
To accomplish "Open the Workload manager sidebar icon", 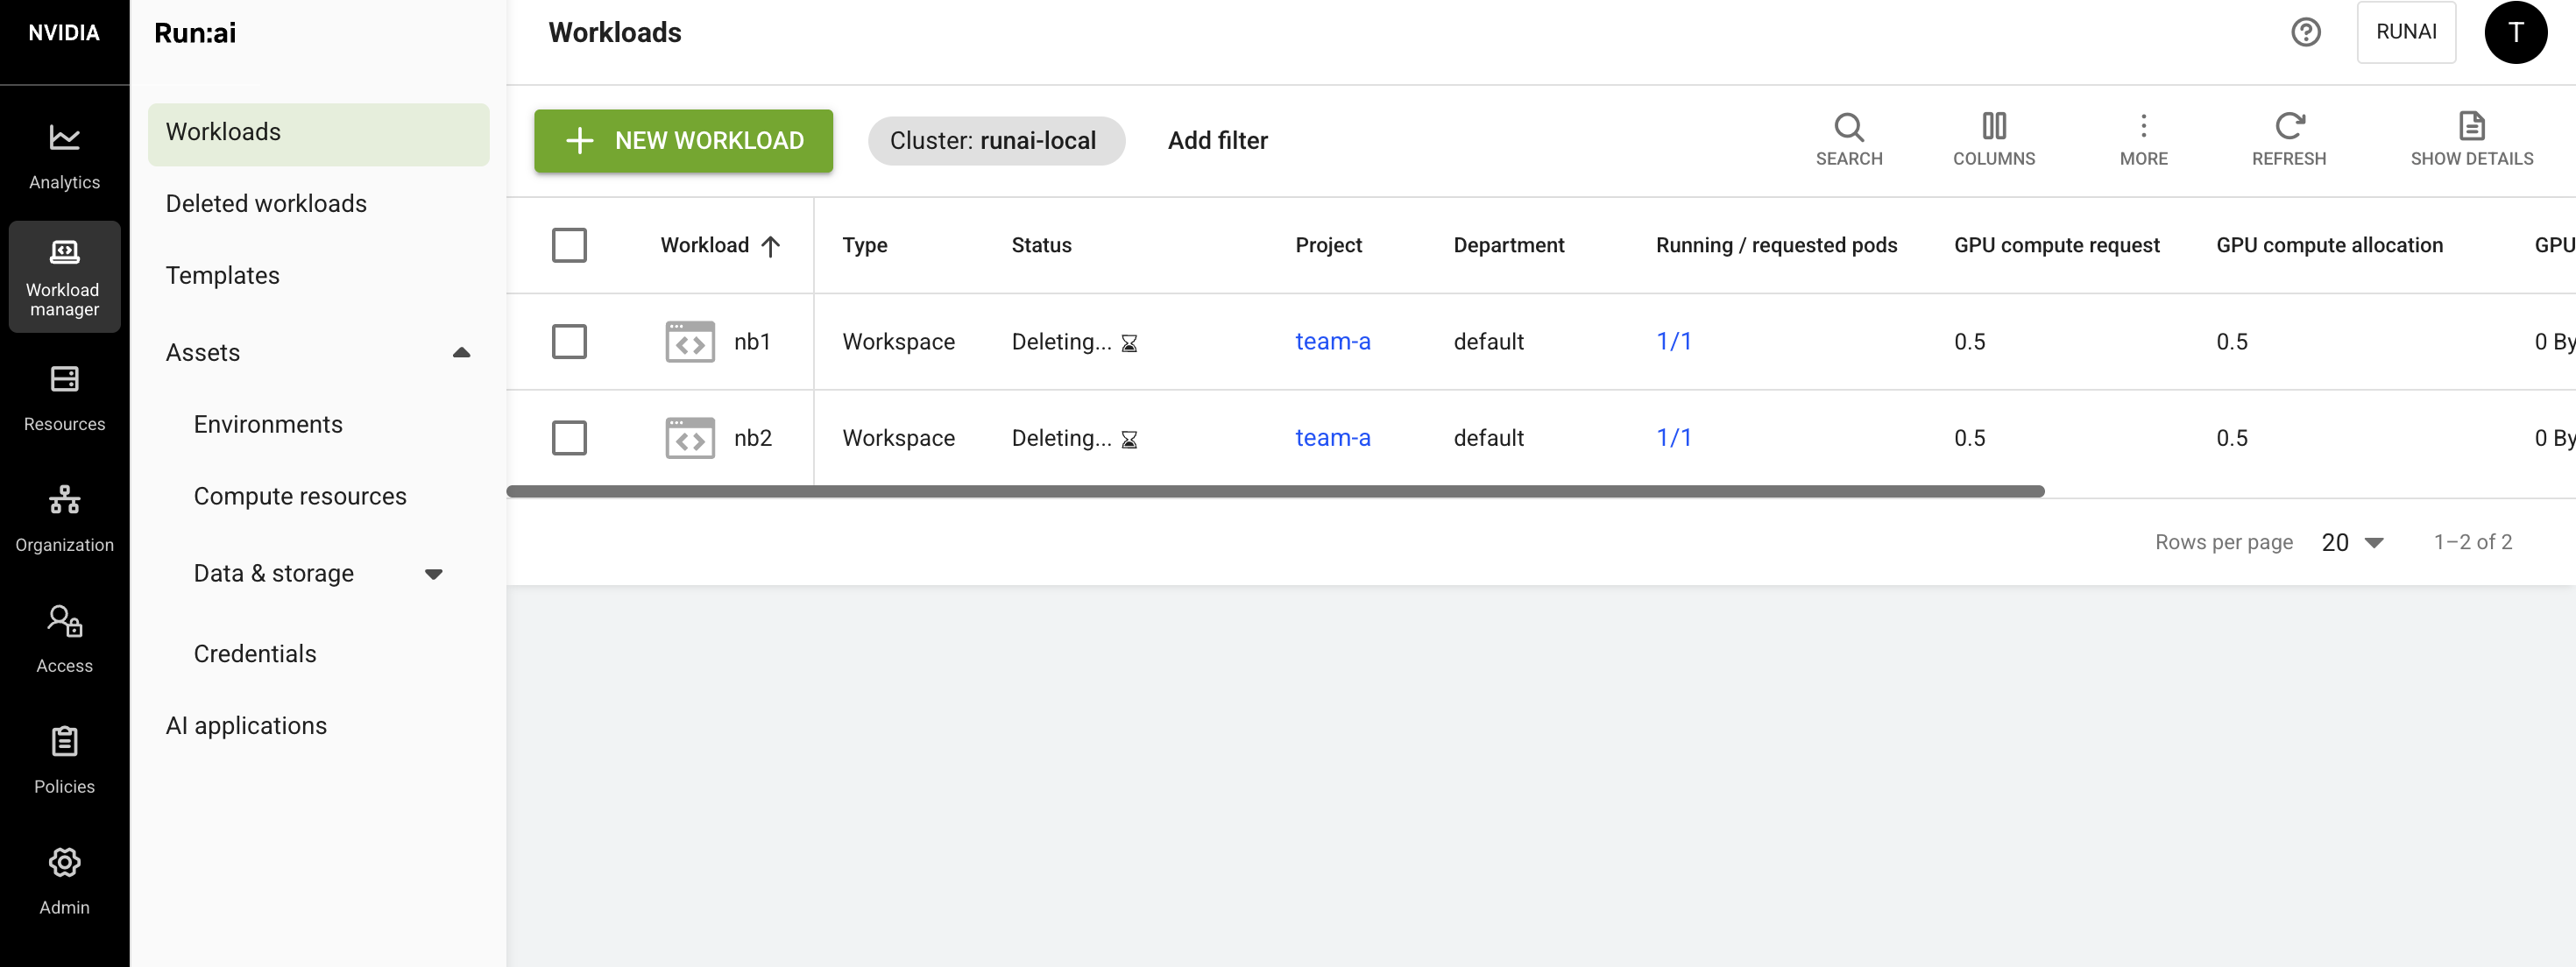I will [x=64, y=277].
